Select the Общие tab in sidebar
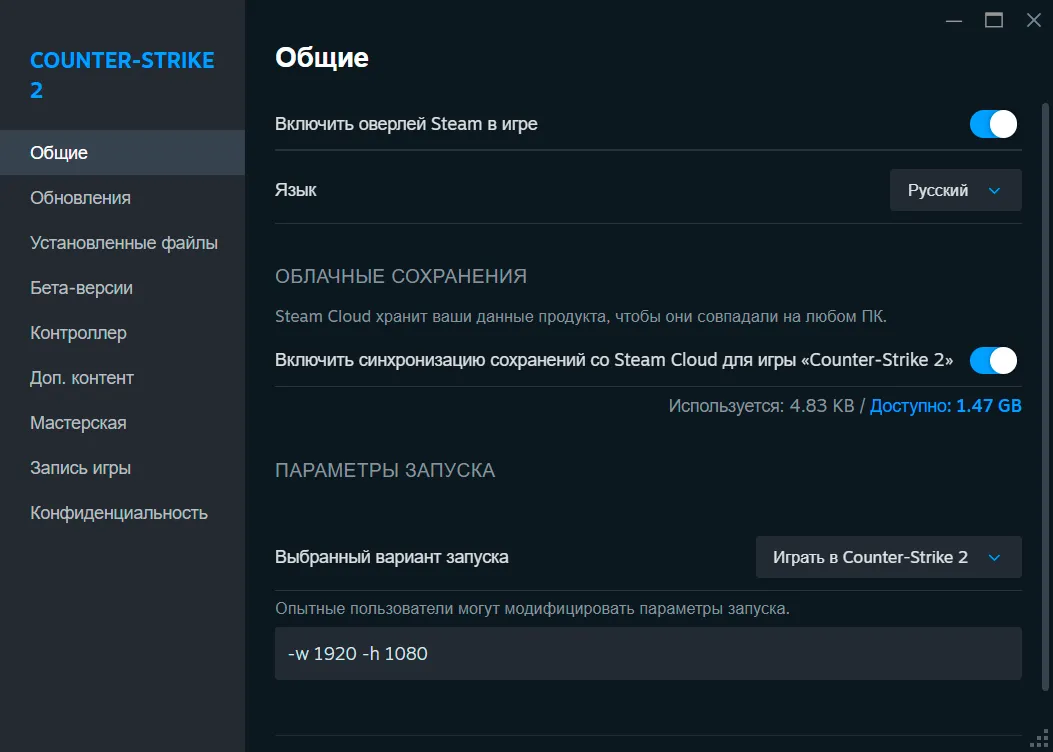Image resolution: width=1053 pixels, height=752 pixels. (x=122, y=152)
